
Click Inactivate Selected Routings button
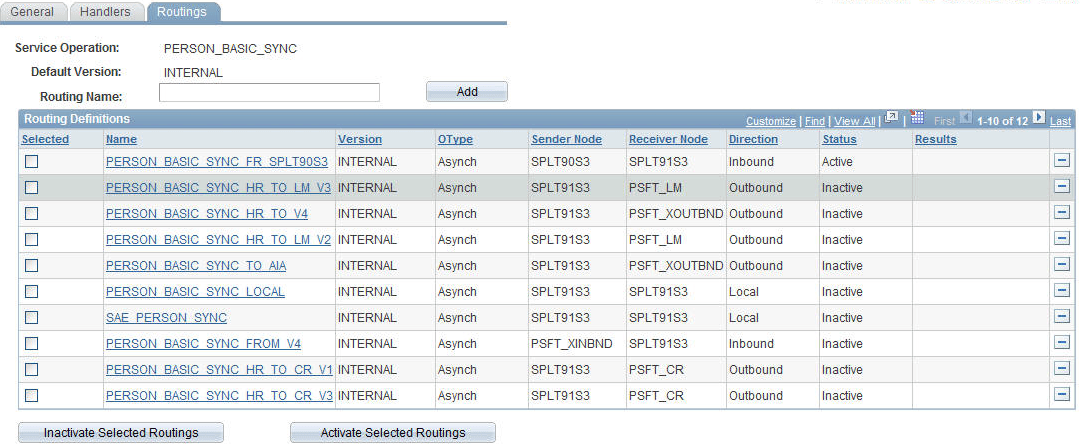[x=121, y=433]
